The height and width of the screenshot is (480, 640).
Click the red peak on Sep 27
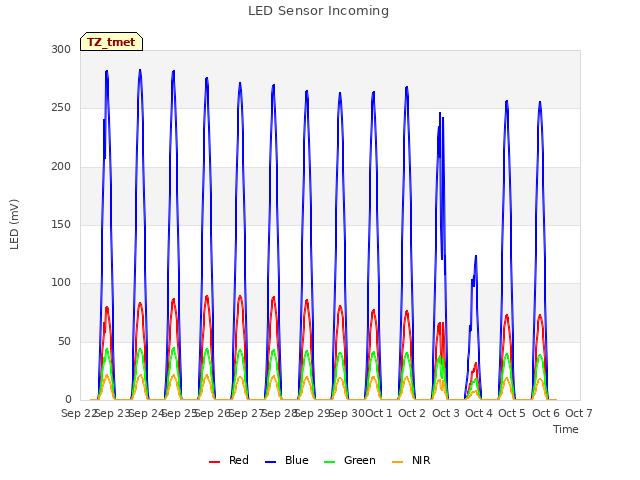[x=240, y=296]
